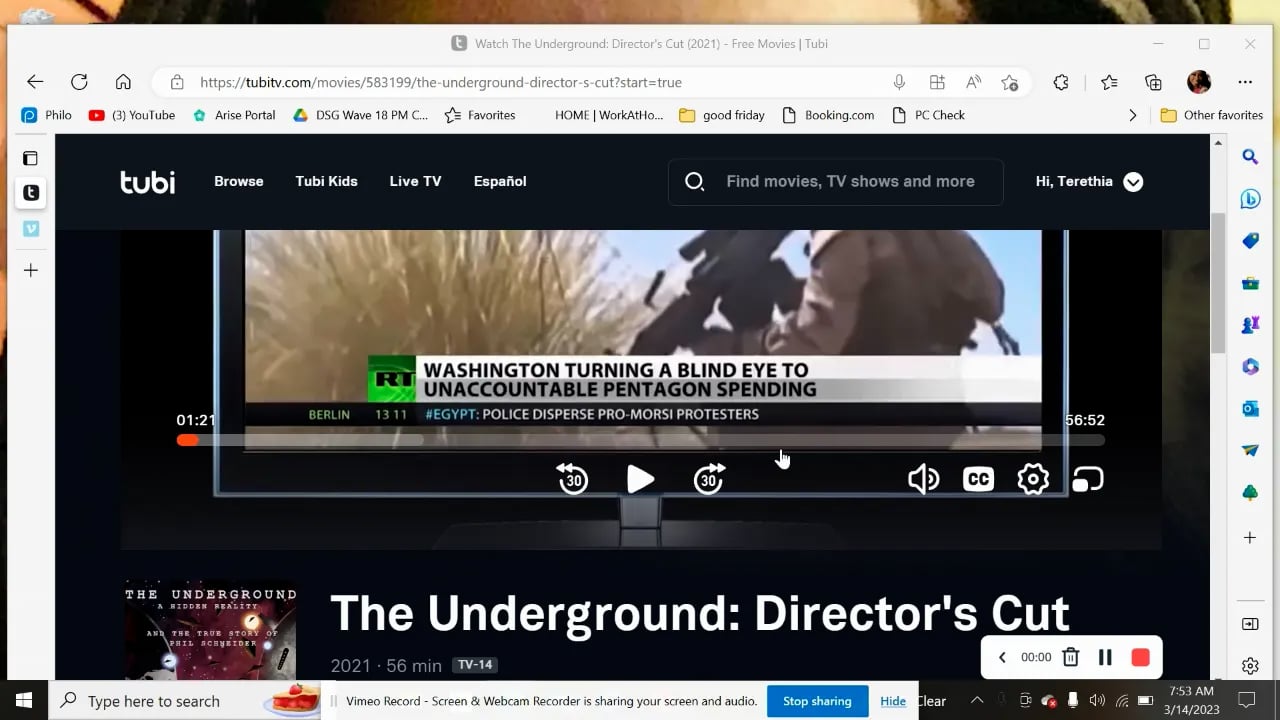Open Outlook in Edge sidebar
The height and width of the screenshot is (720, 1280).
click(1250, 408)
